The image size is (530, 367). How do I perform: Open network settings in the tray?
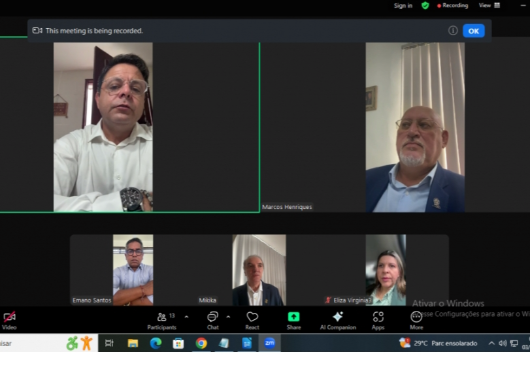(514, 343)
